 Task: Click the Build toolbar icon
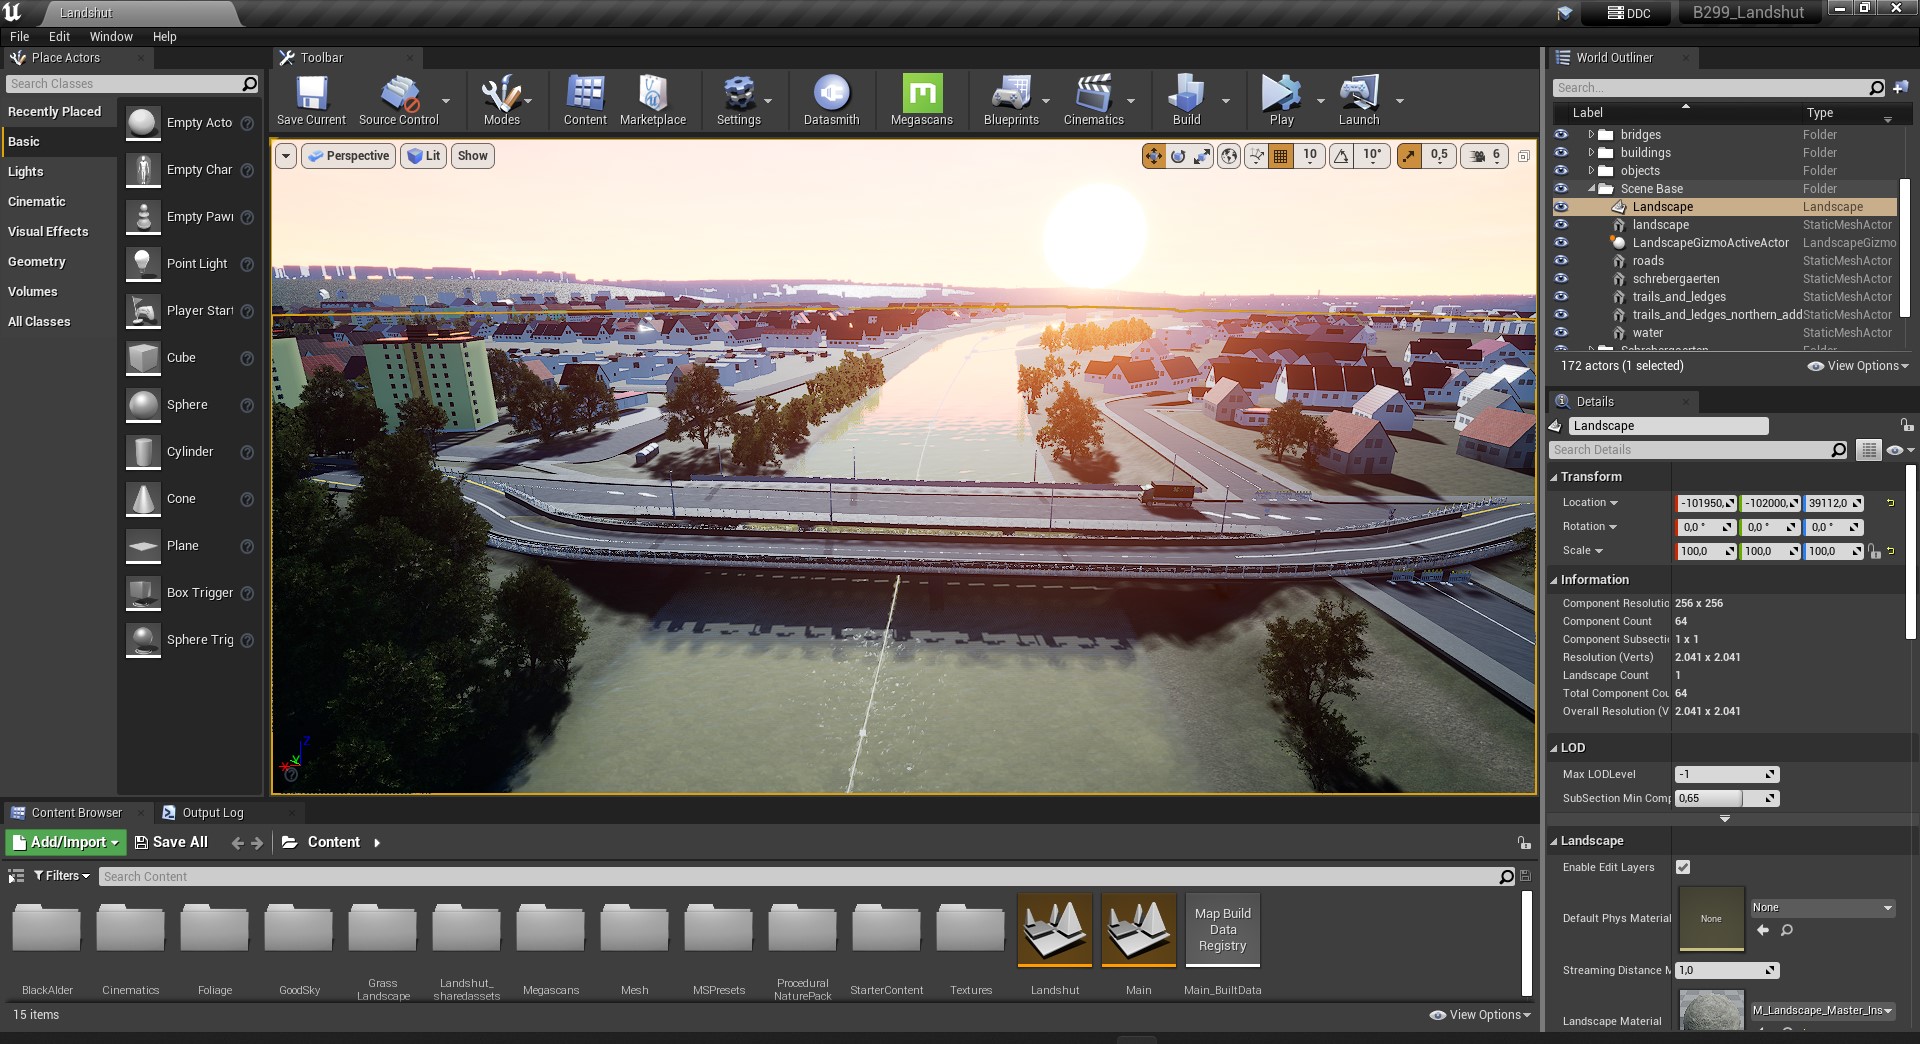tap(1186, 95)
